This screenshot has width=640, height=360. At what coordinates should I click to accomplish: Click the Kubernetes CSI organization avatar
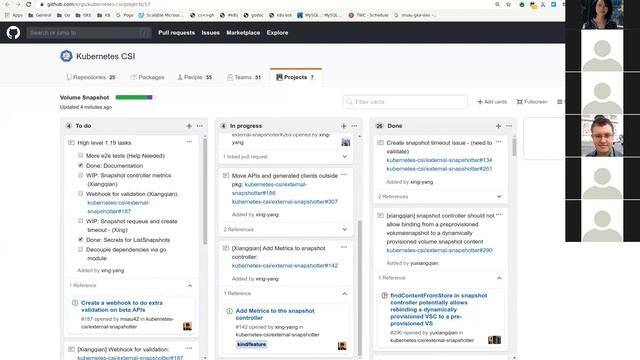coord(66,56)
